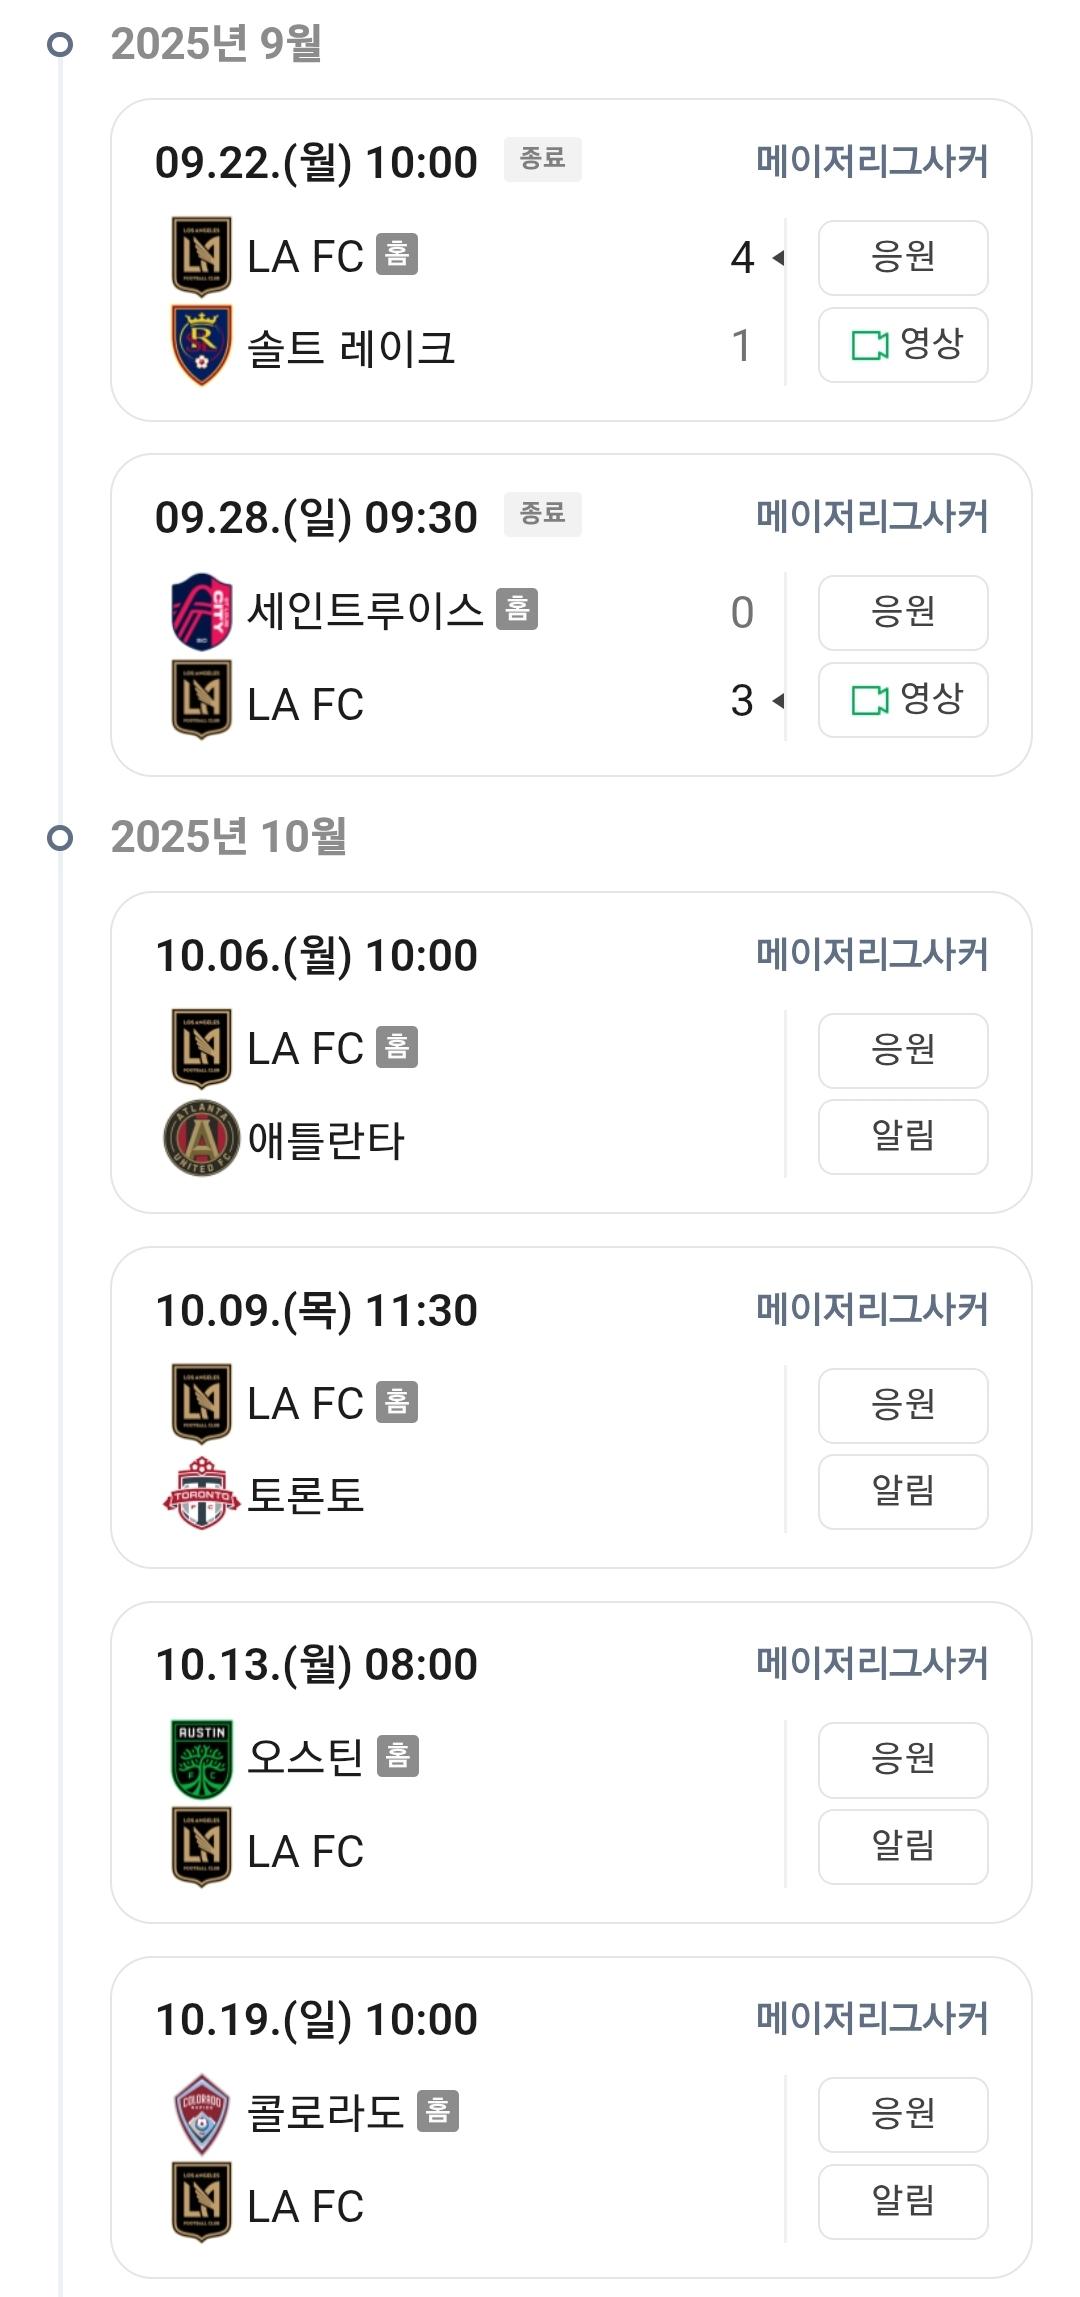Toggle 알림 for the 10.13 Austin match
Viewport: 1080px width, 2297px height.
coord(903,1847)
